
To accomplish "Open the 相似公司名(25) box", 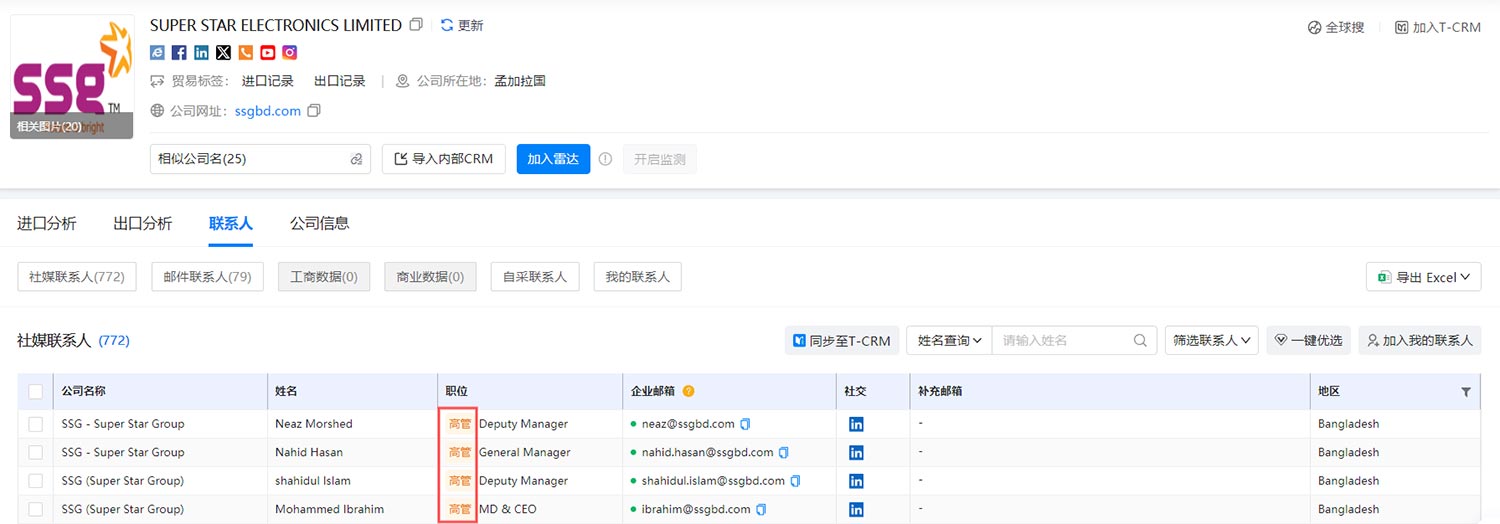I will (260, 159).
